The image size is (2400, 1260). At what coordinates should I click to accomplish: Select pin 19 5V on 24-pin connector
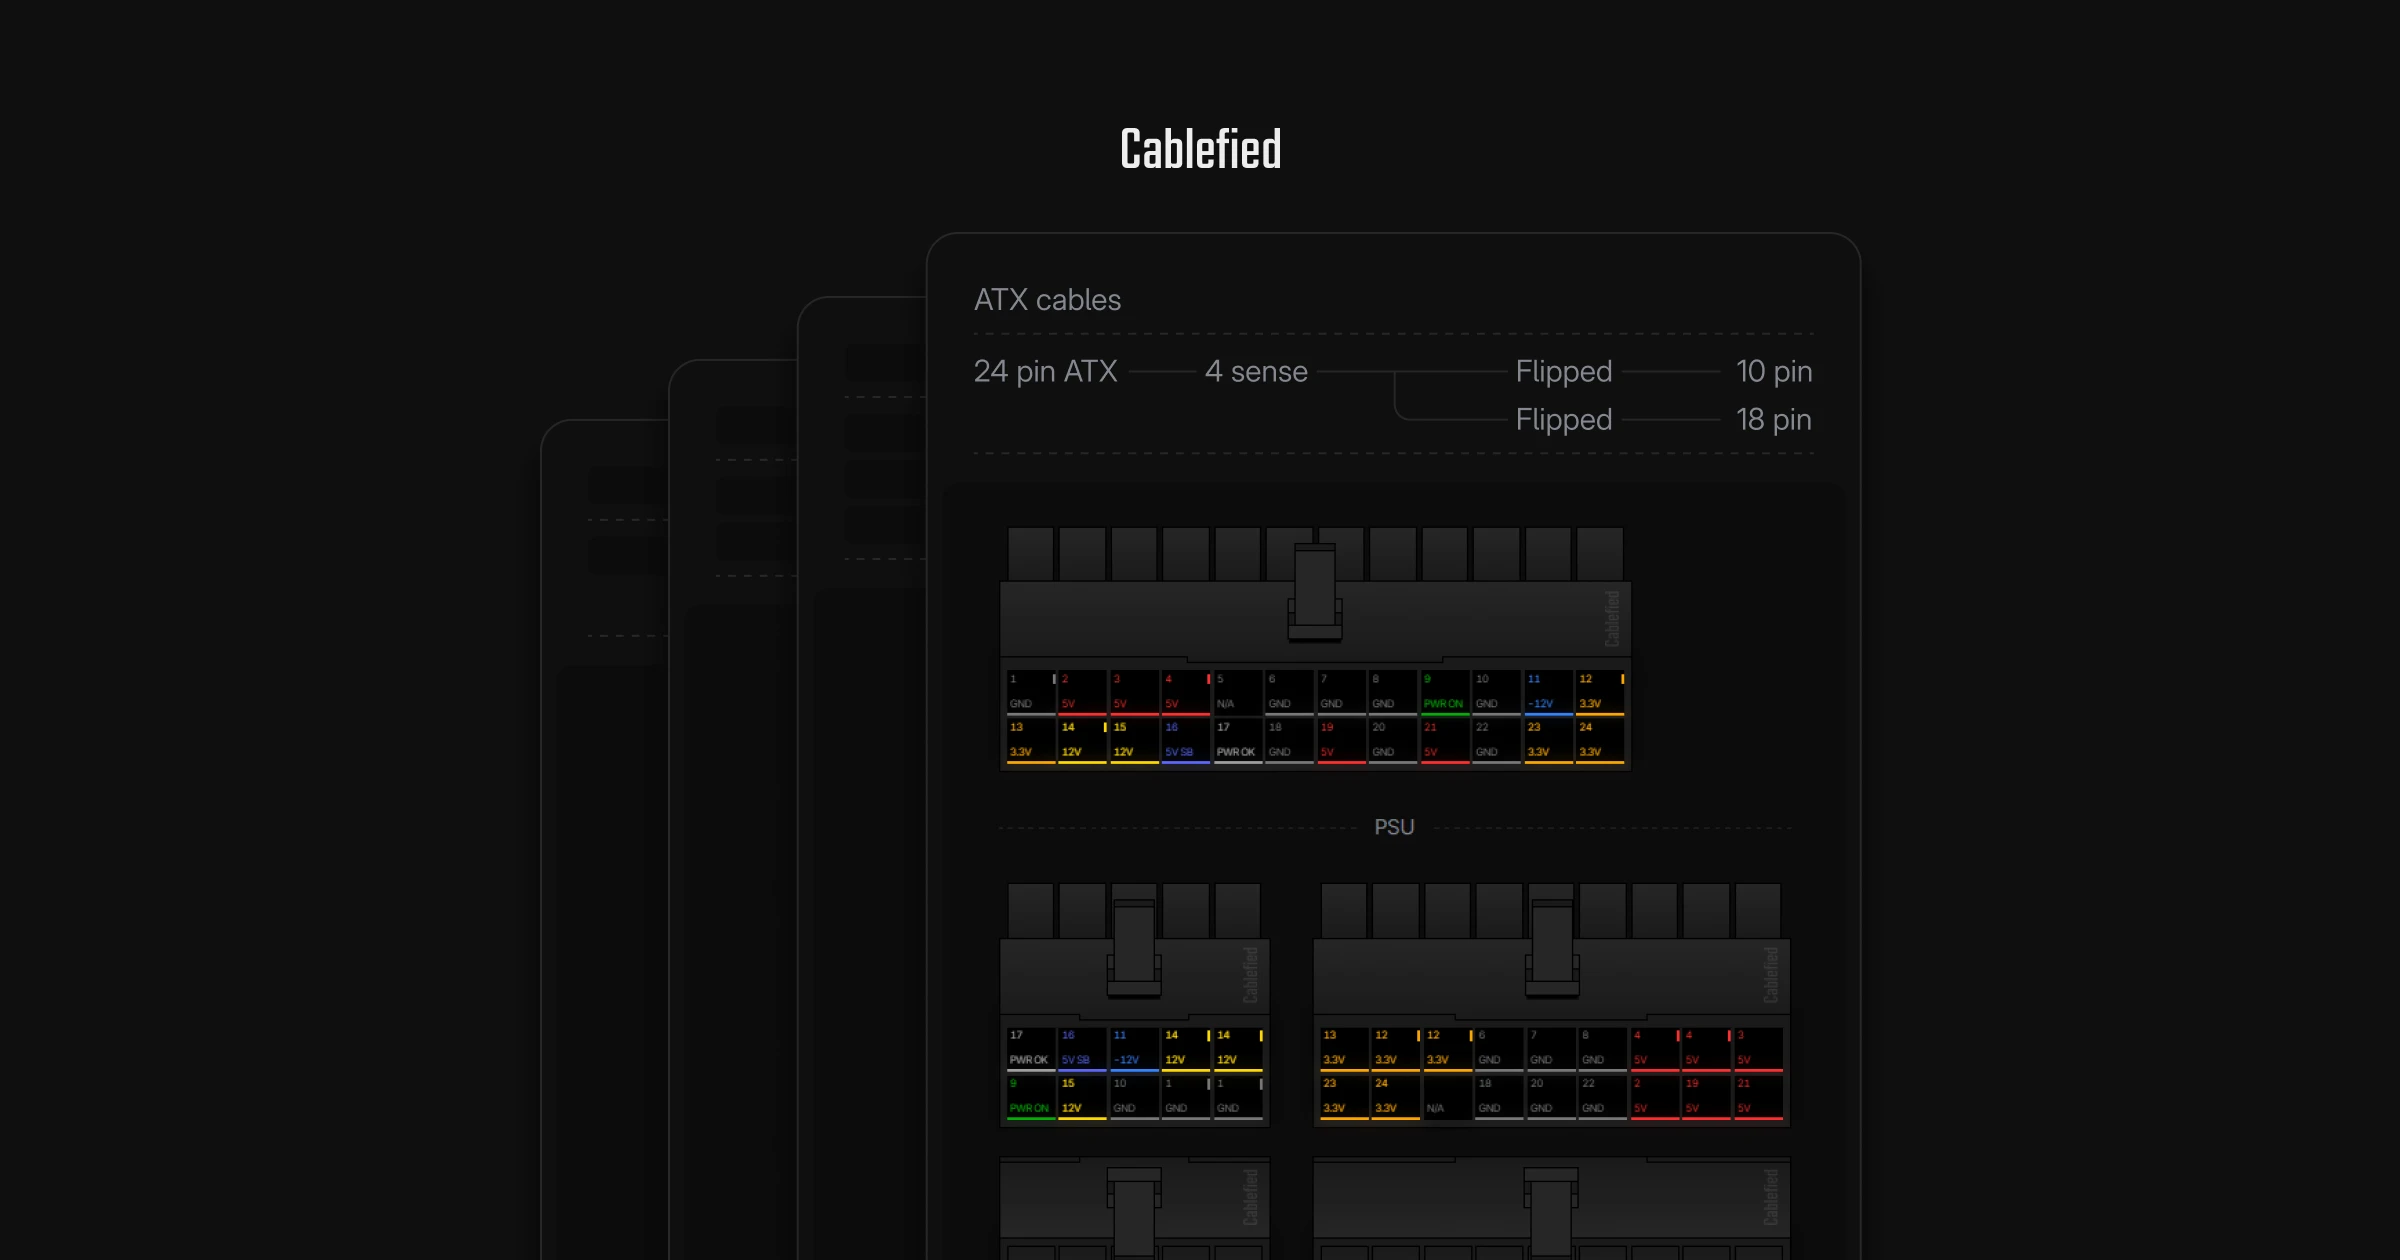(x=1342, y=741)
